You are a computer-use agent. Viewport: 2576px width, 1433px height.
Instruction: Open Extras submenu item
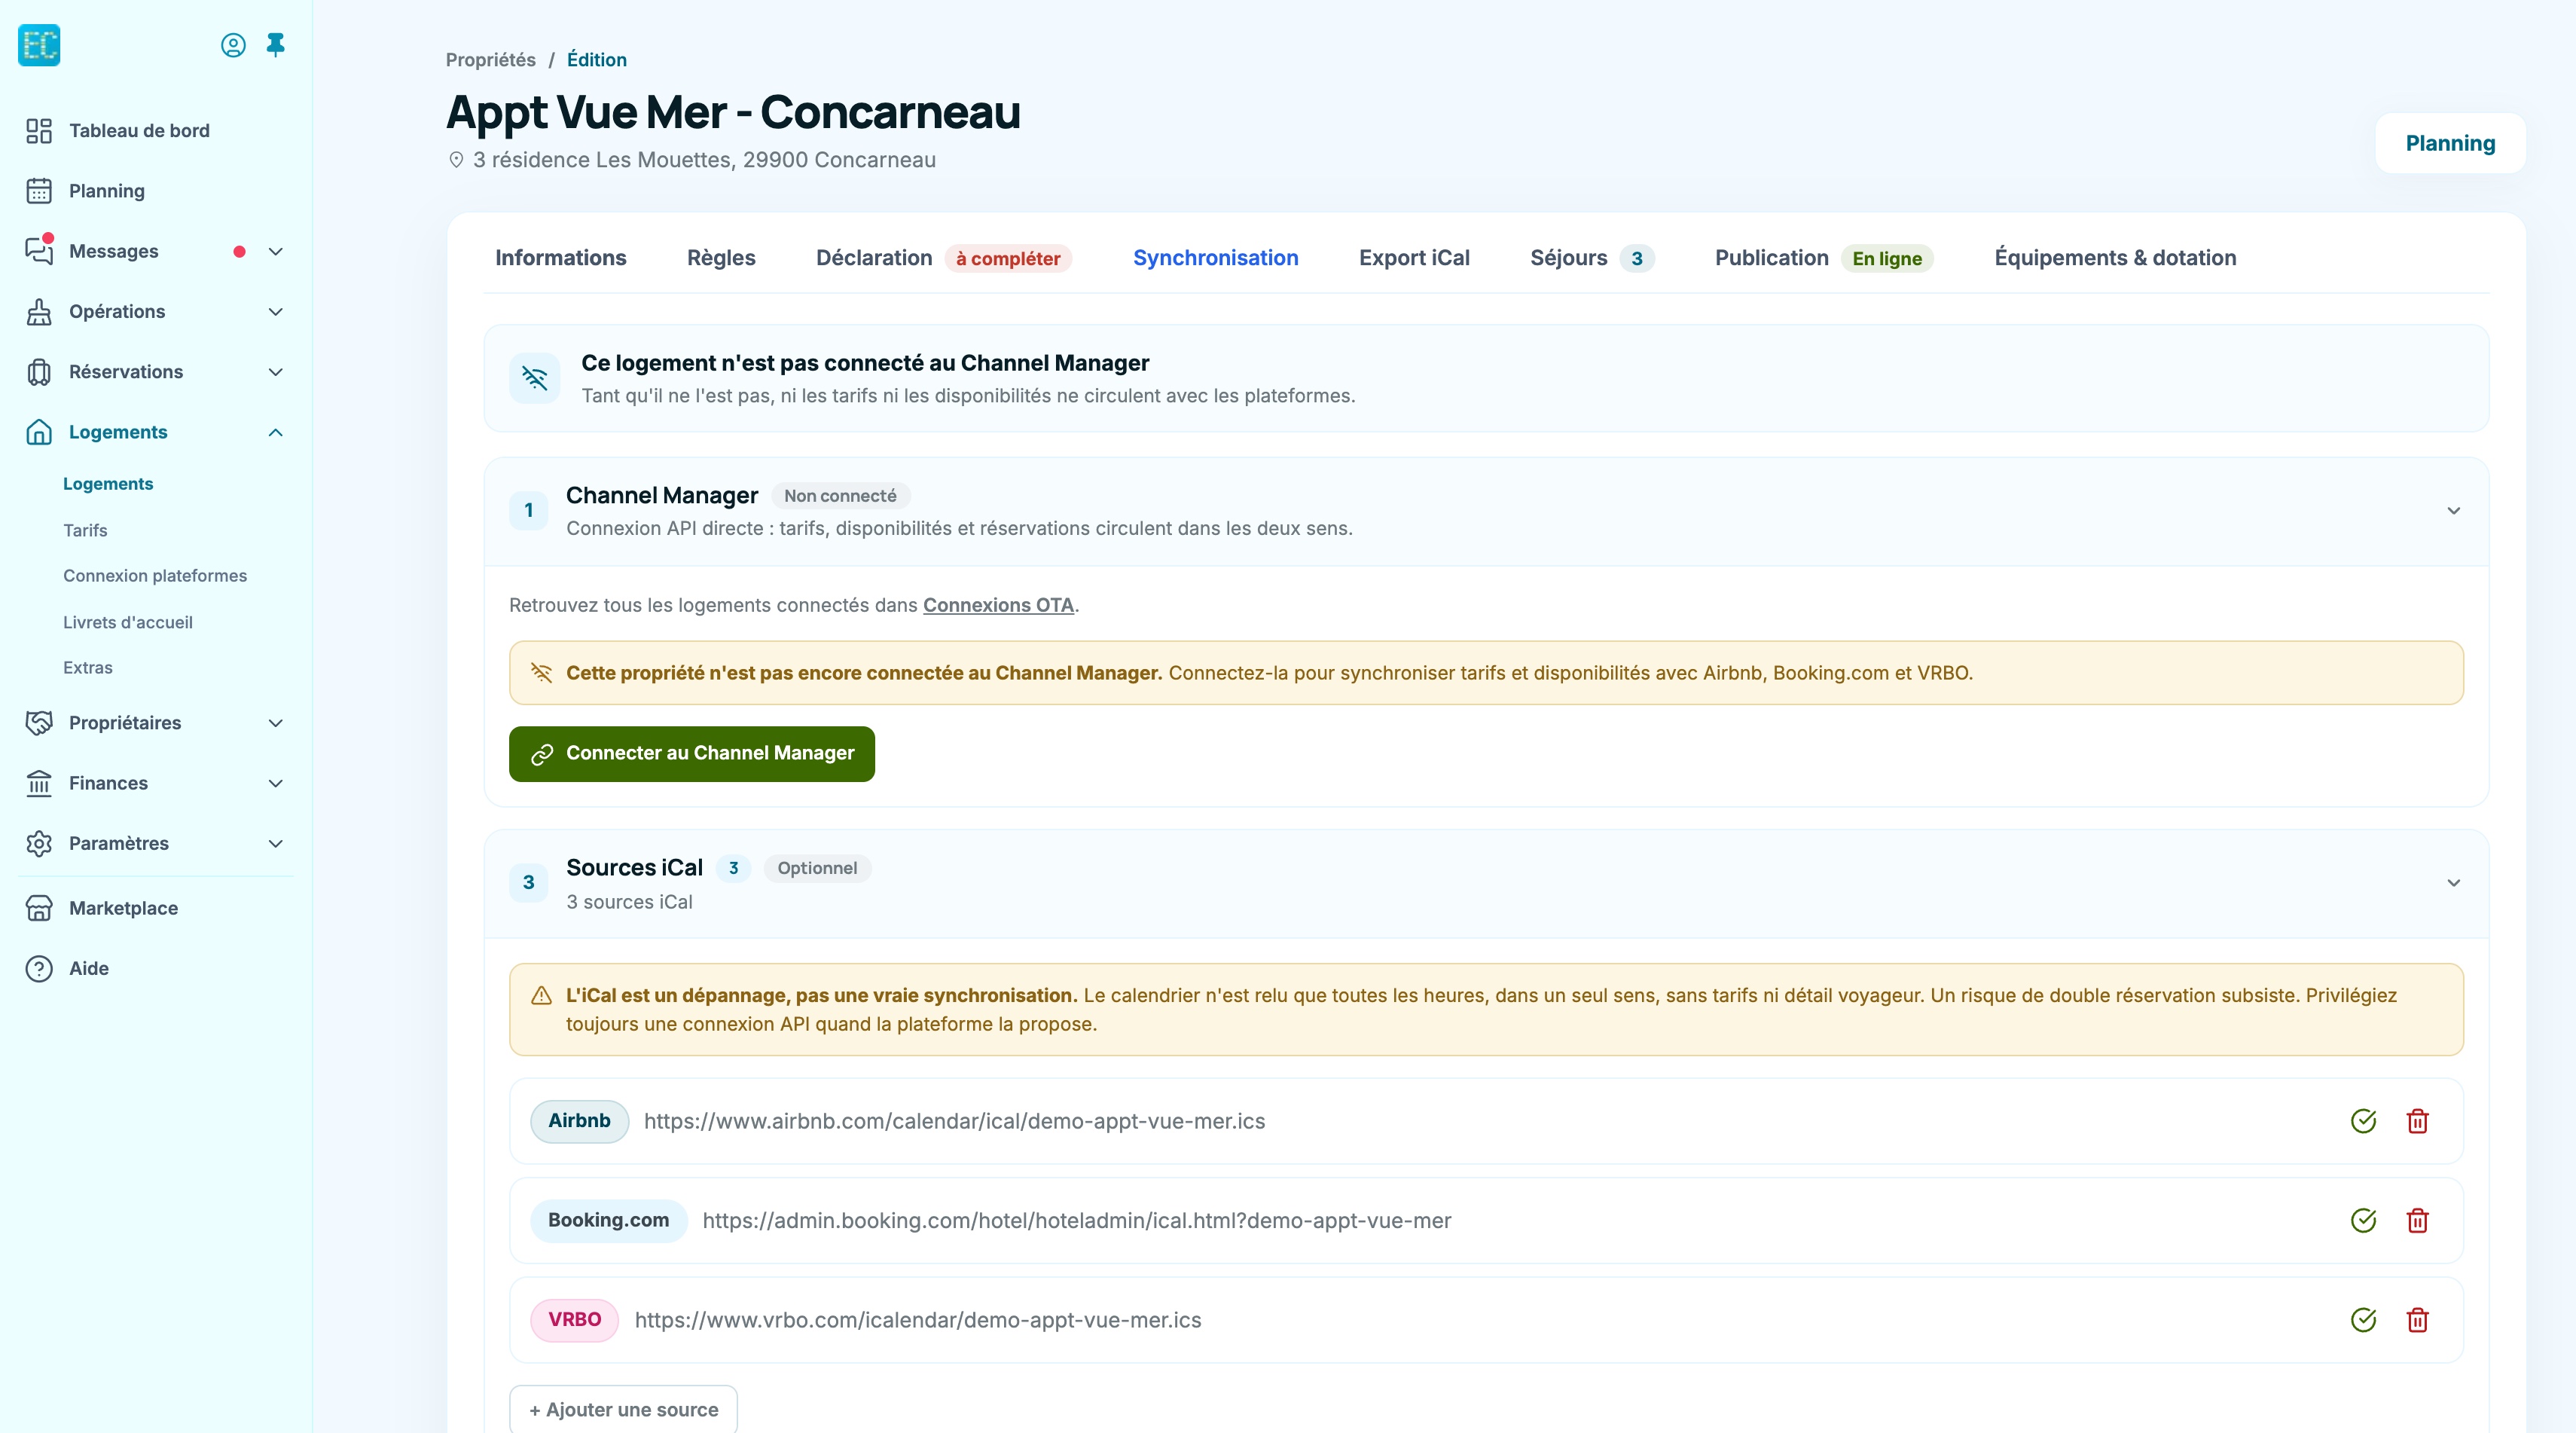coord(88,668)
